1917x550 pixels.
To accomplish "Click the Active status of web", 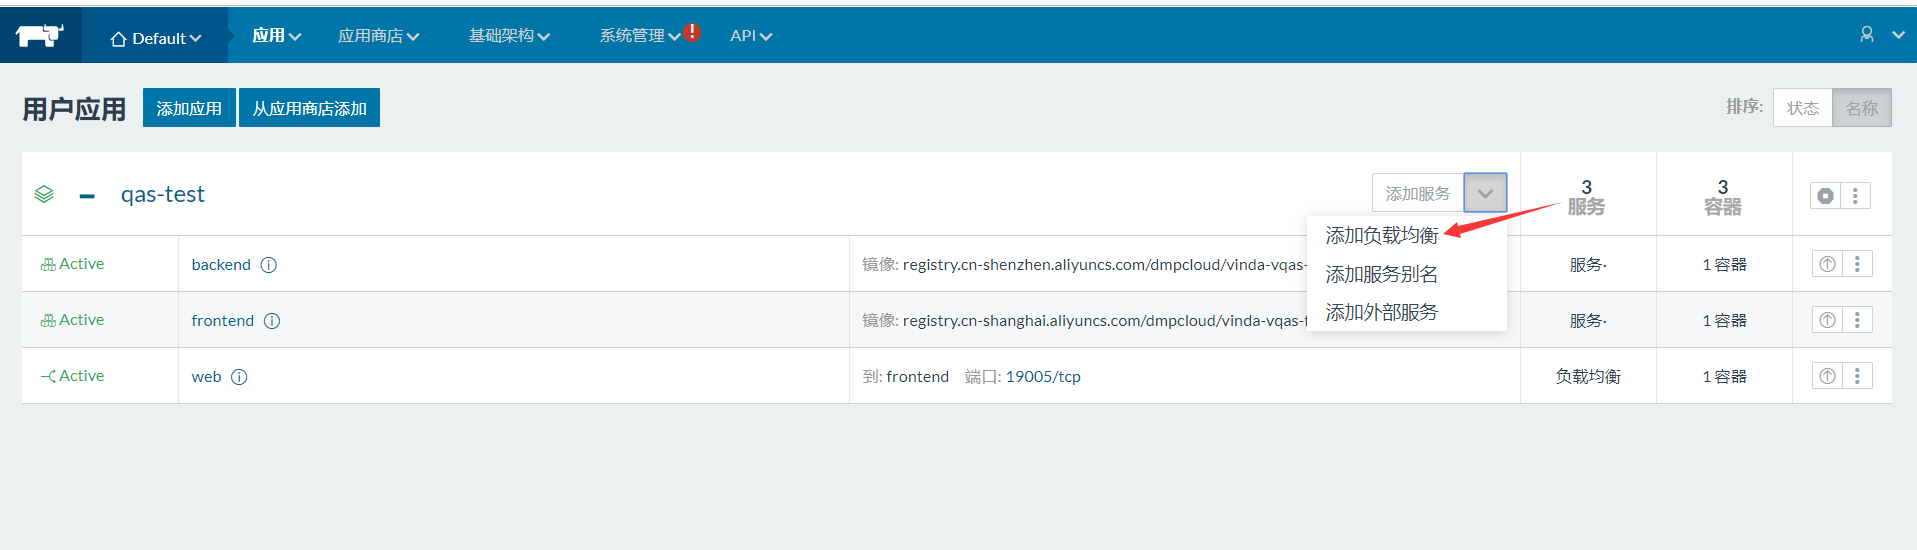I will click(72, 376).
